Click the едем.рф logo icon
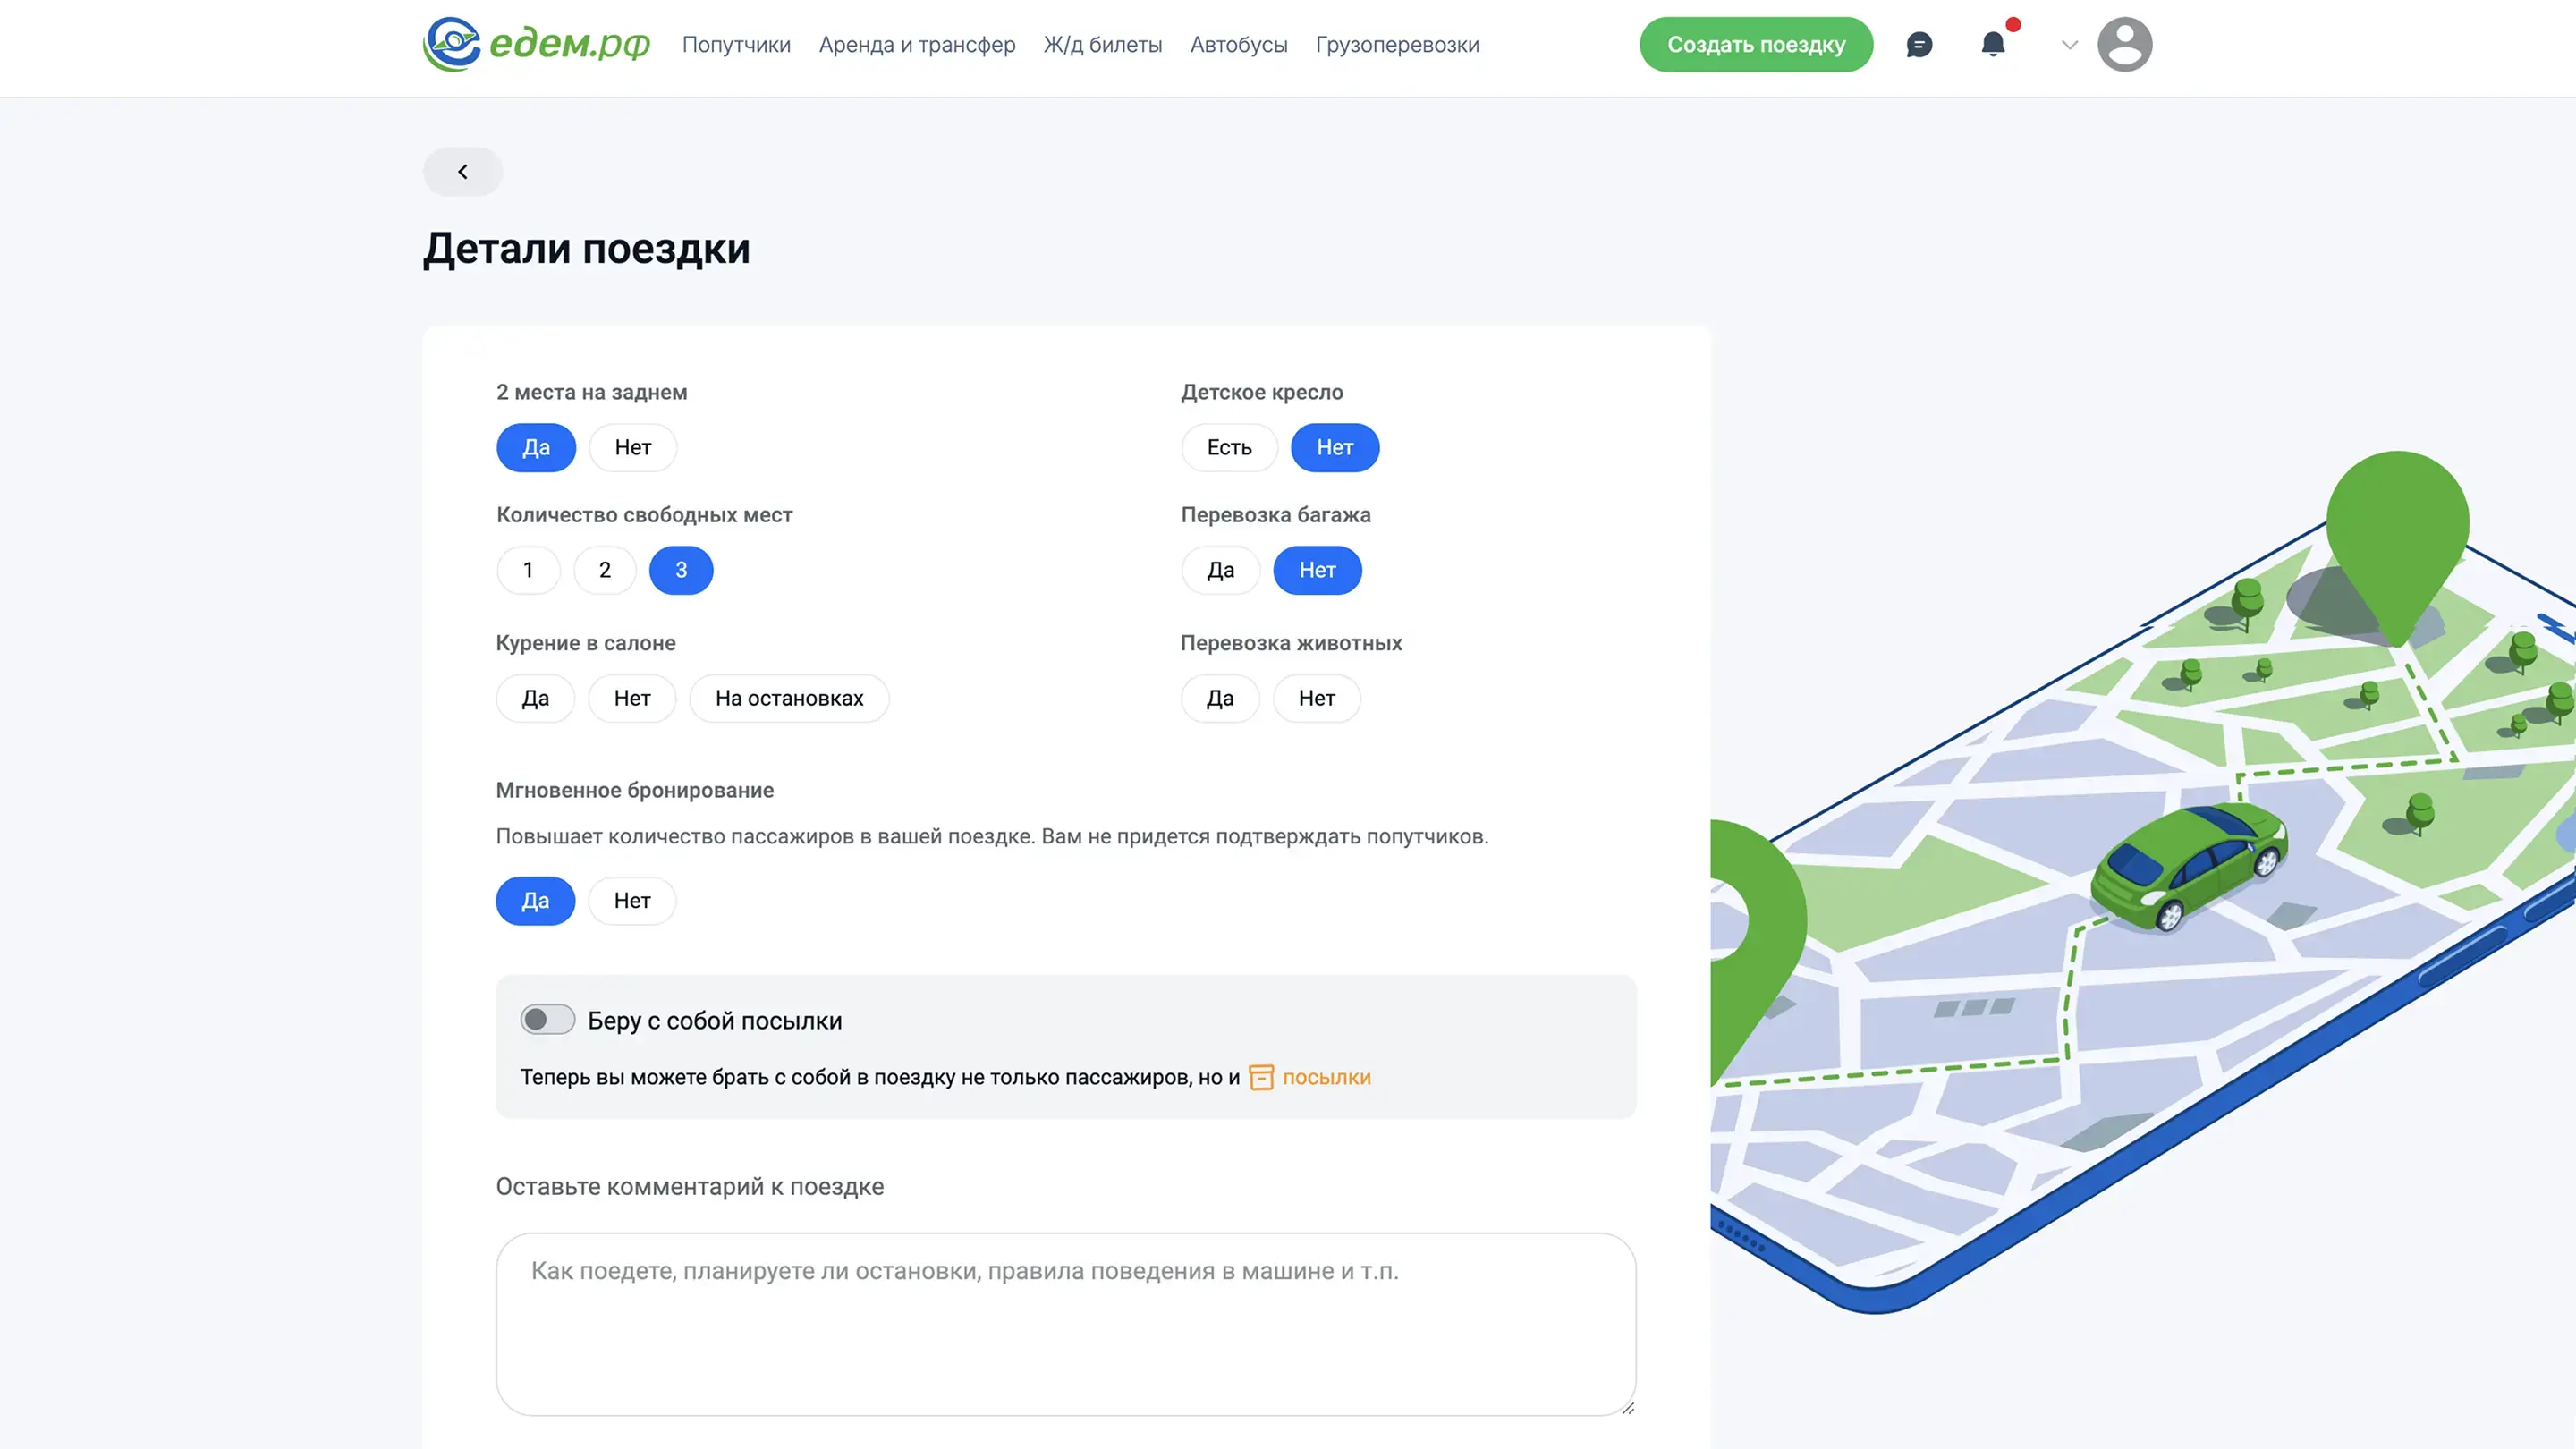Image resolution: width=2576 pixels, height=1449 pixels. pos(452,44)
